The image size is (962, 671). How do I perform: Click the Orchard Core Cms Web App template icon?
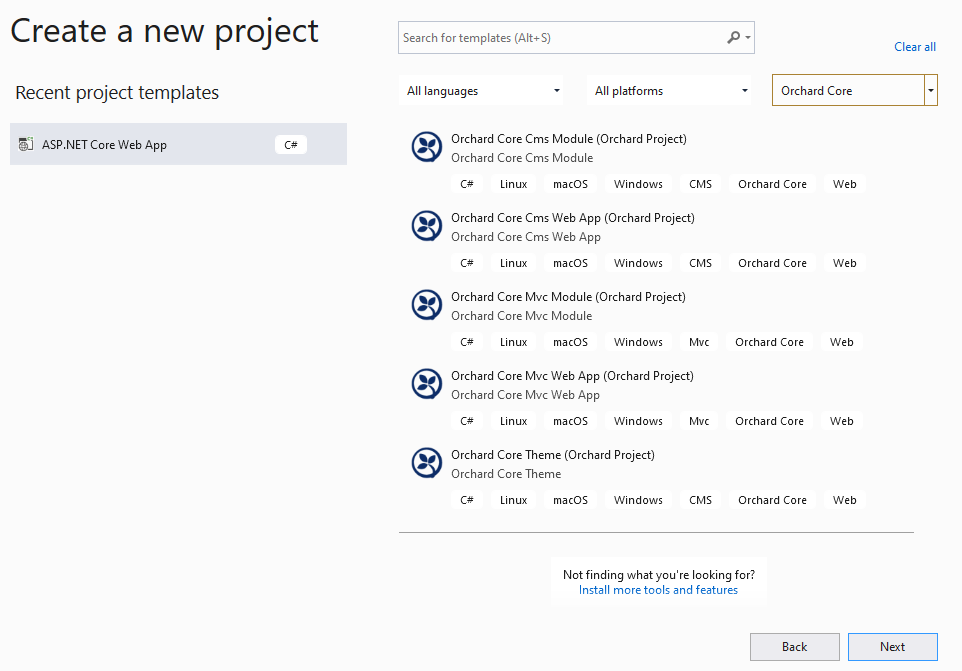point(426,226)
